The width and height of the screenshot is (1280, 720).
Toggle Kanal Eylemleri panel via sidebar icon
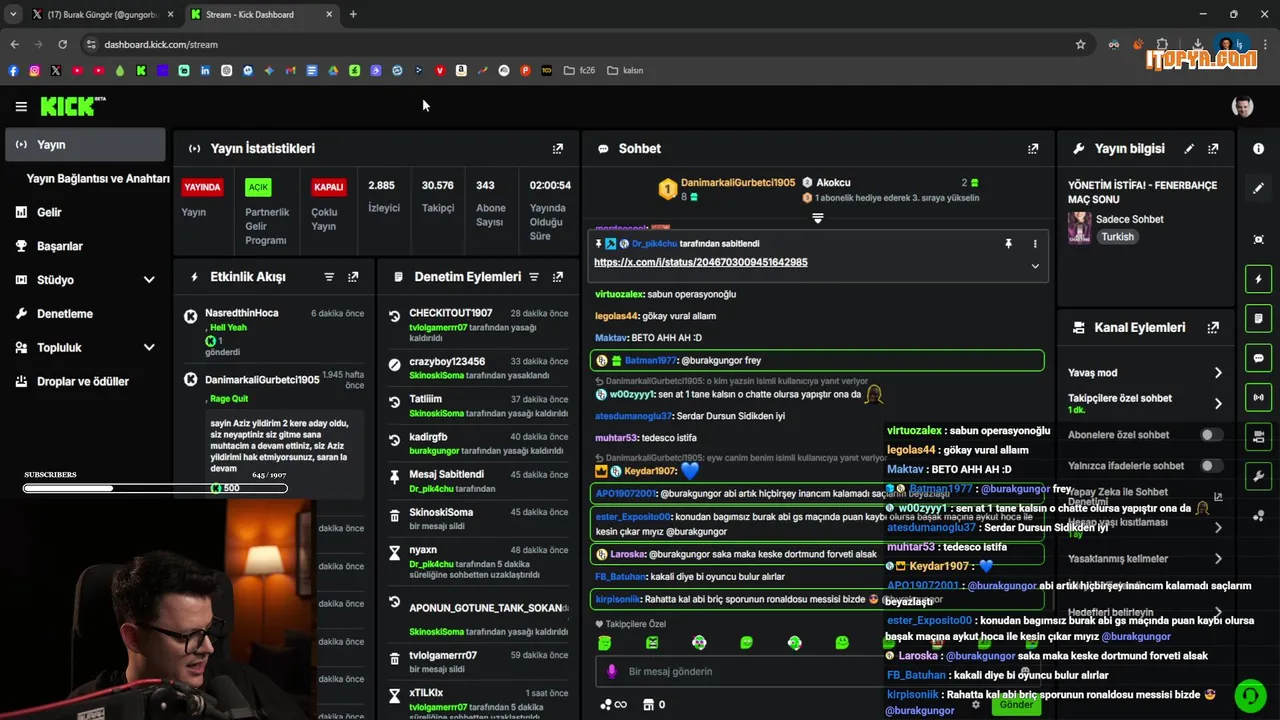coord(1258,436)
